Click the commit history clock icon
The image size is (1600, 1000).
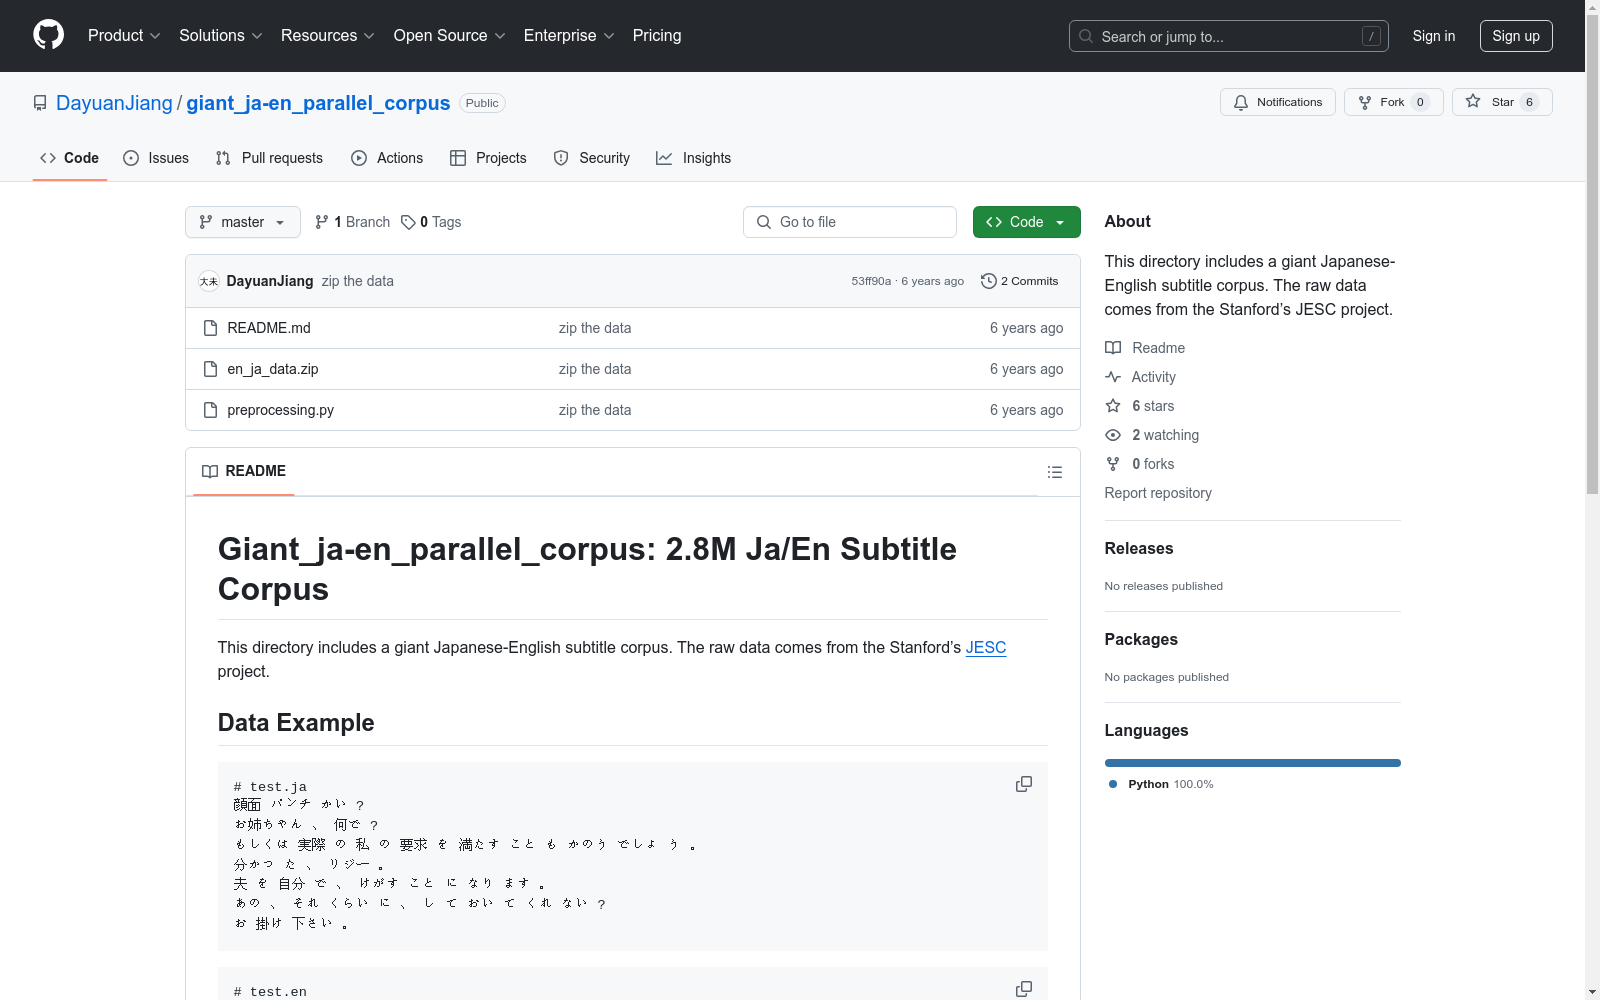coord(989,281)
